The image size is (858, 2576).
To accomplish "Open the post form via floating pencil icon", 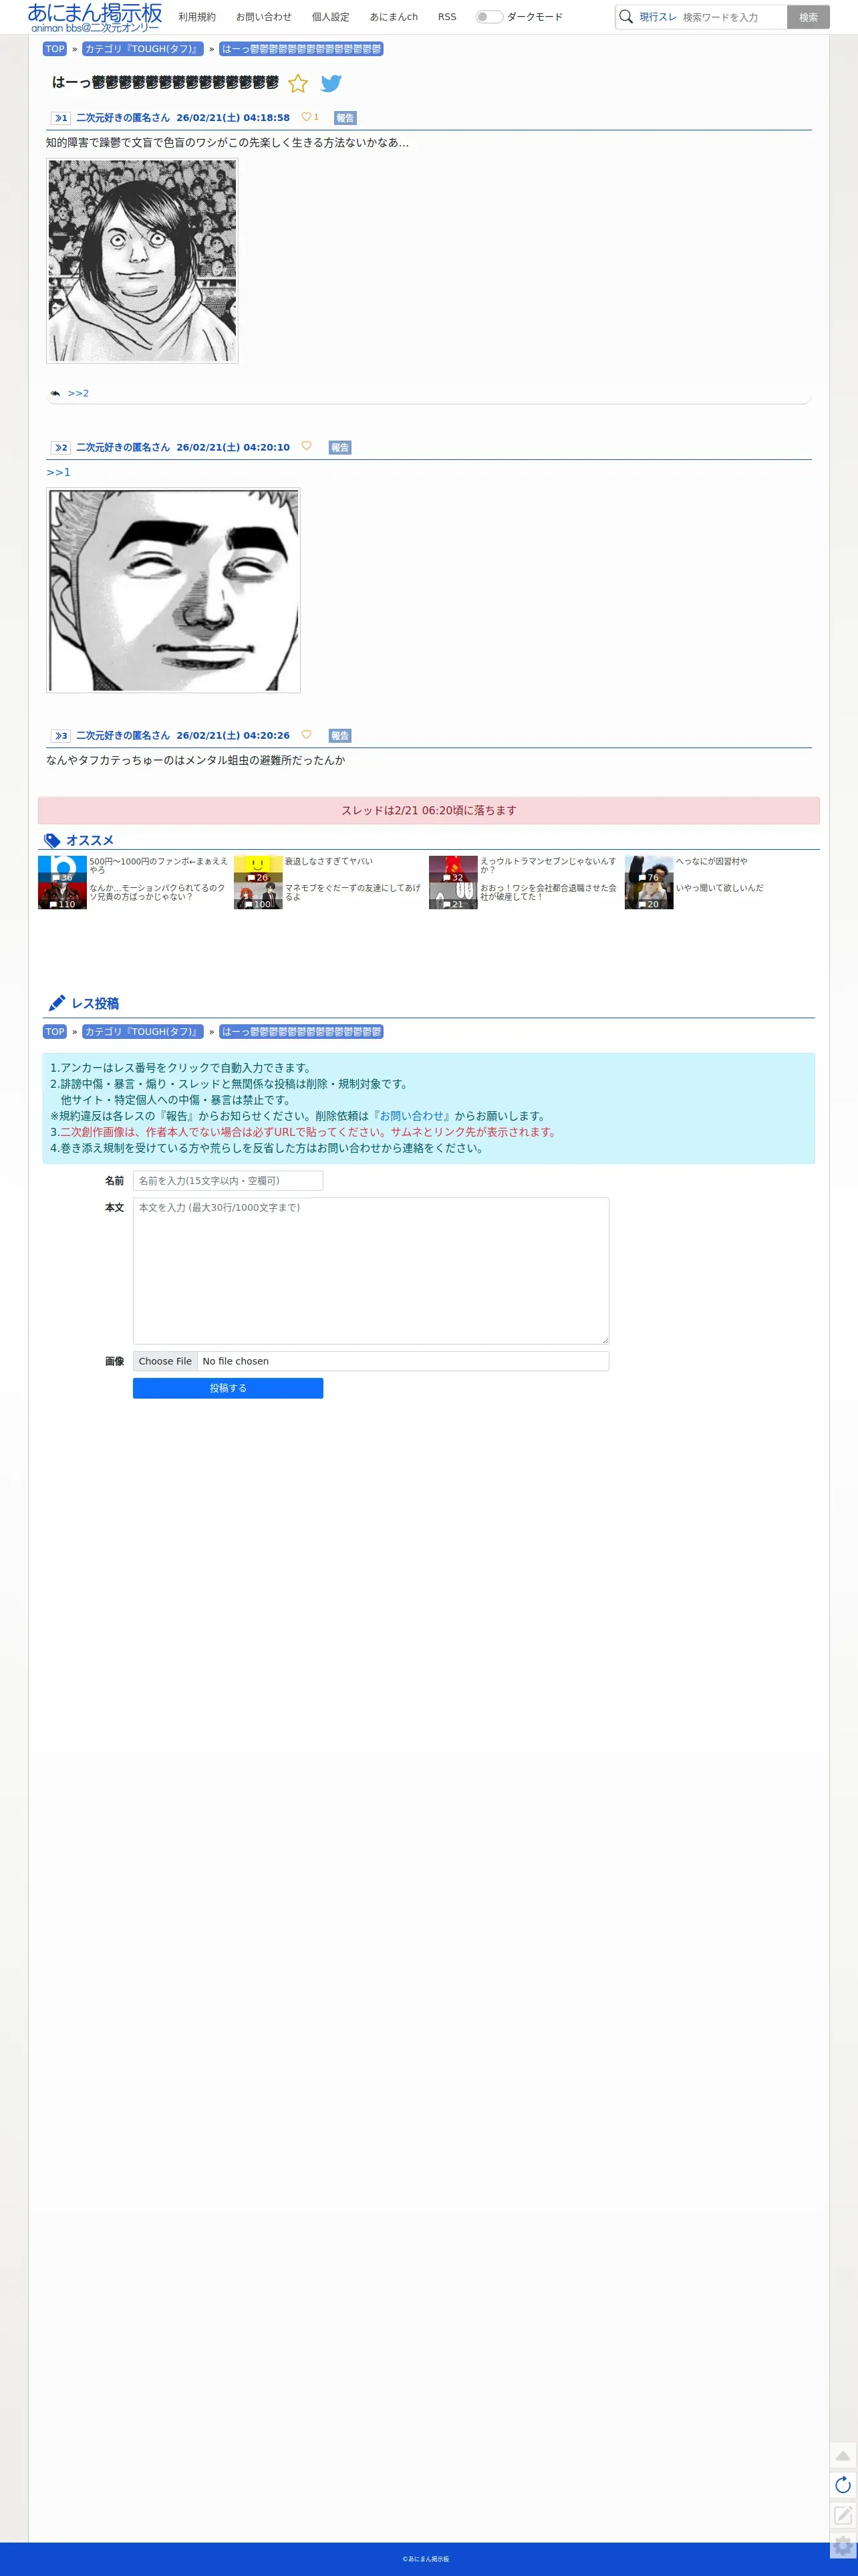I will [x=843, y=2515].
